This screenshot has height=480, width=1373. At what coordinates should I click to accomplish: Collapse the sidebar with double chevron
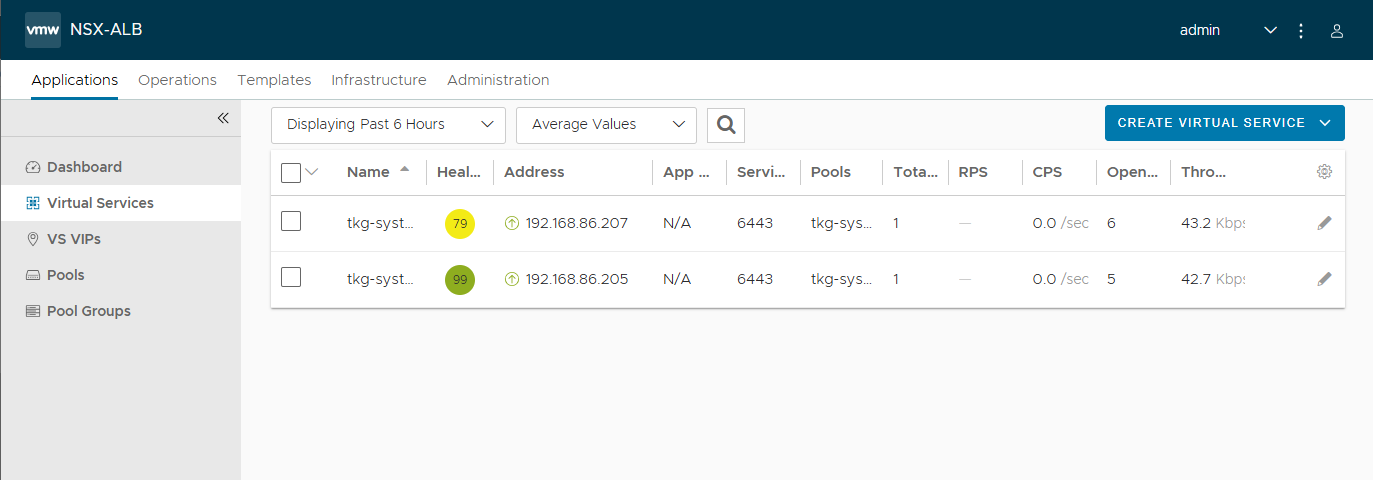pyautogui.click(x=223, y=118)
